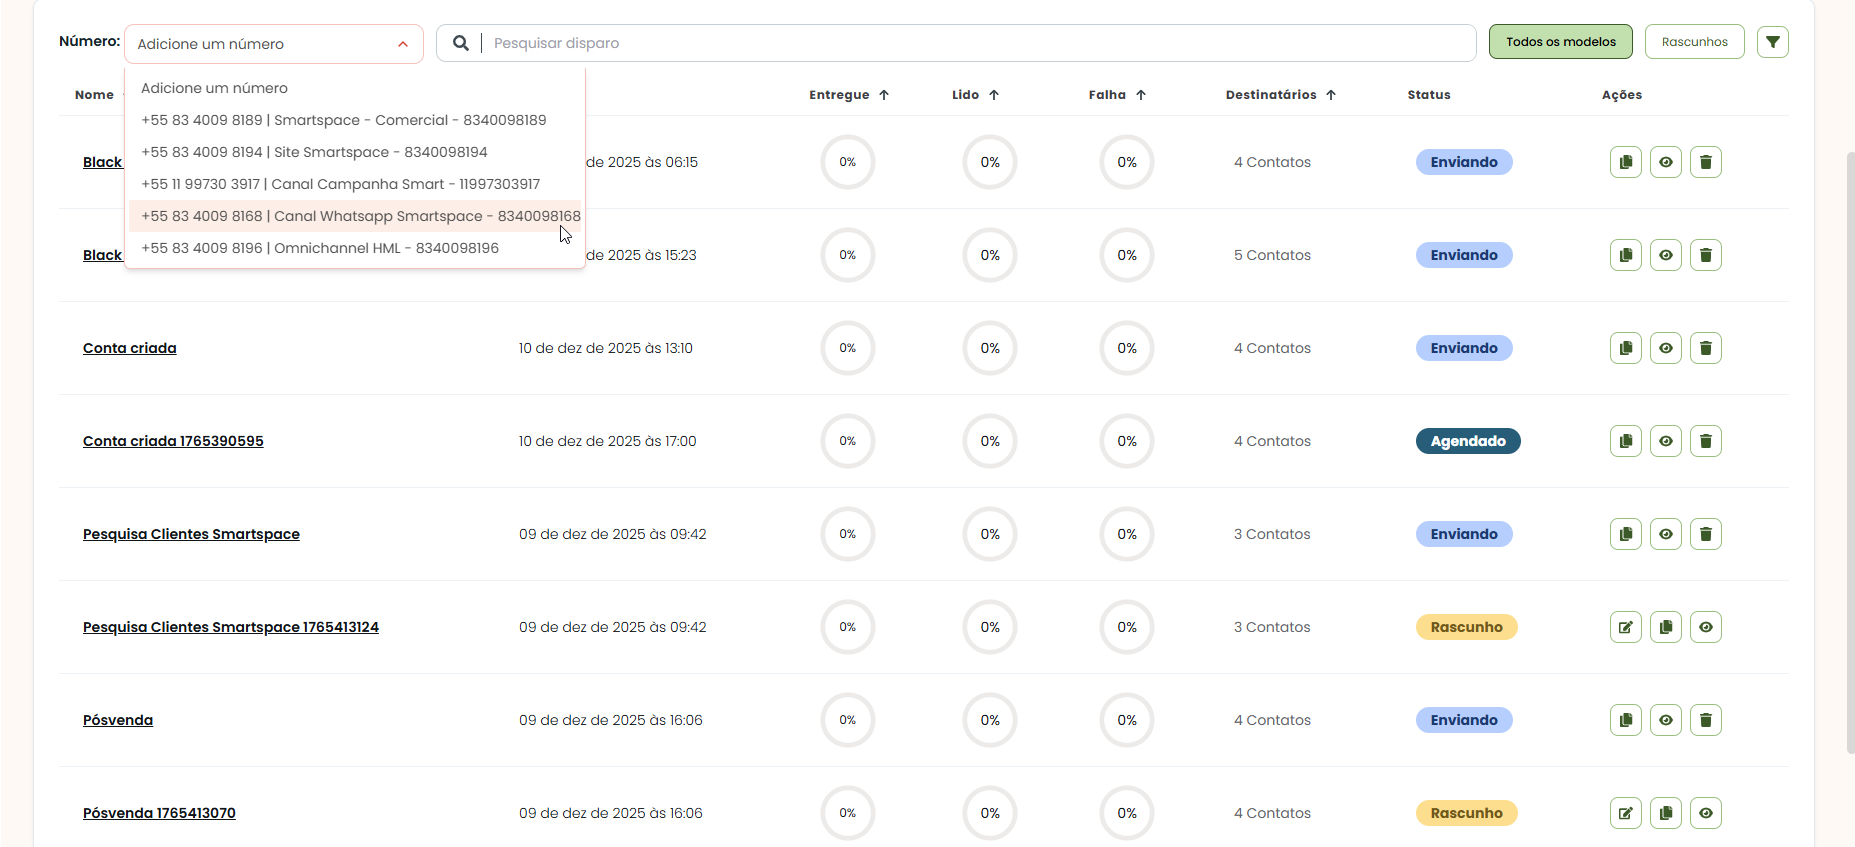The height and width of the screenshot is (847, 1855).
Task: Delete the Conta criada dispatch
Action: coord(1705,348)
